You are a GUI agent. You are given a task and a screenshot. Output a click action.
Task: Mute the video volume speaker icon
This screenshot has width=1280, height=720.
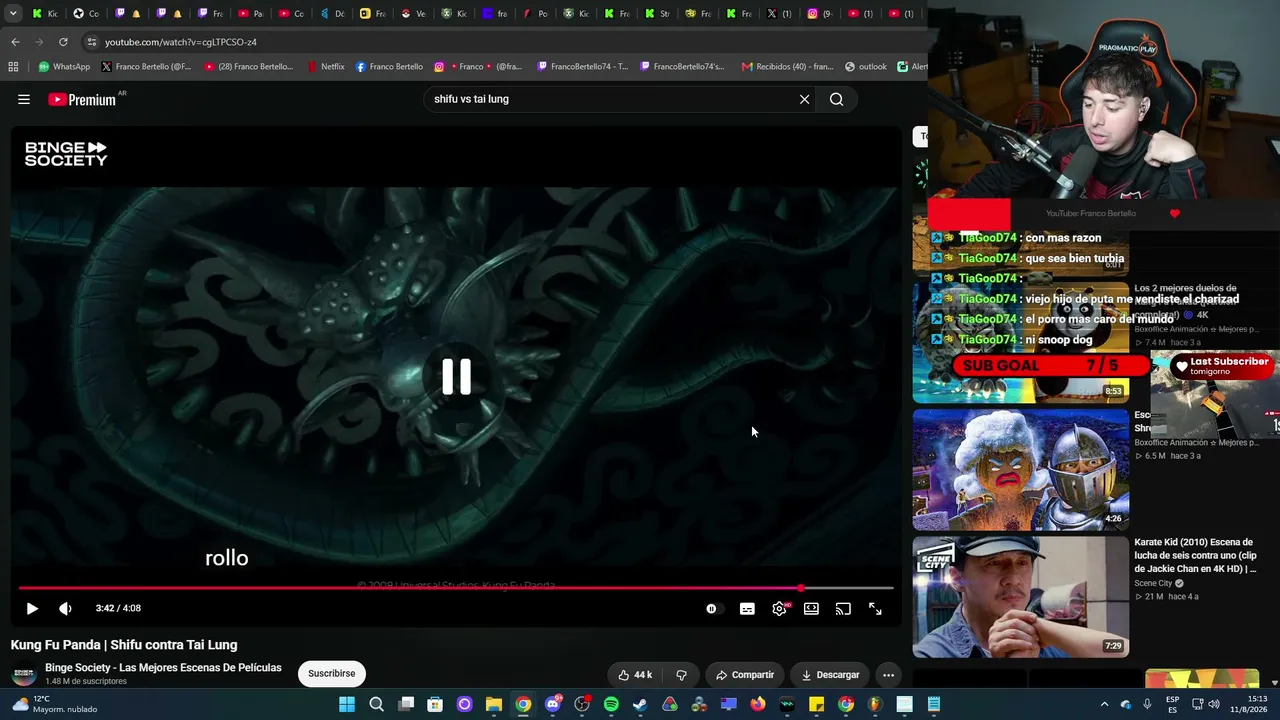[65, 608]
